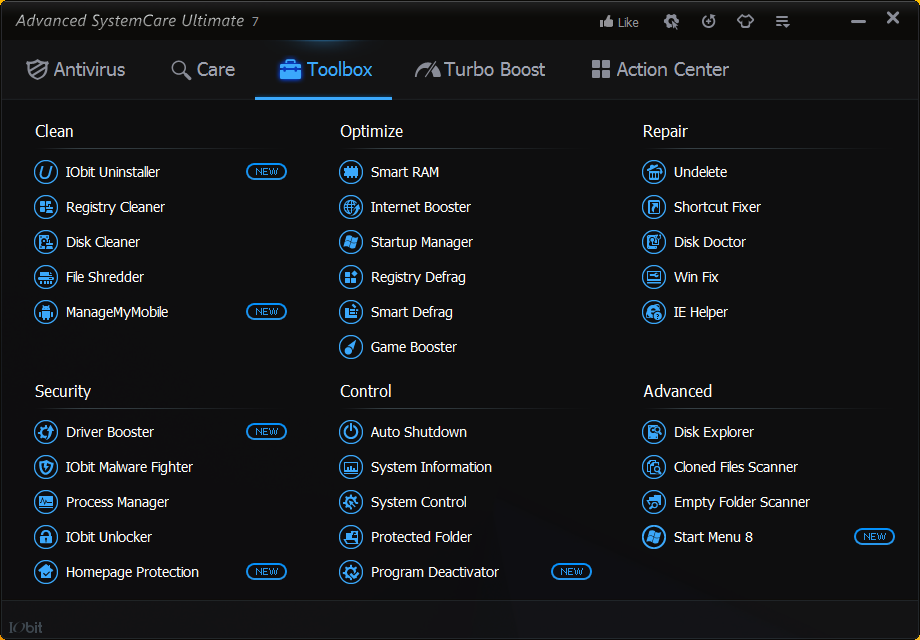
Task: Open the Program Deactivator tool
Action: [434, 572]
